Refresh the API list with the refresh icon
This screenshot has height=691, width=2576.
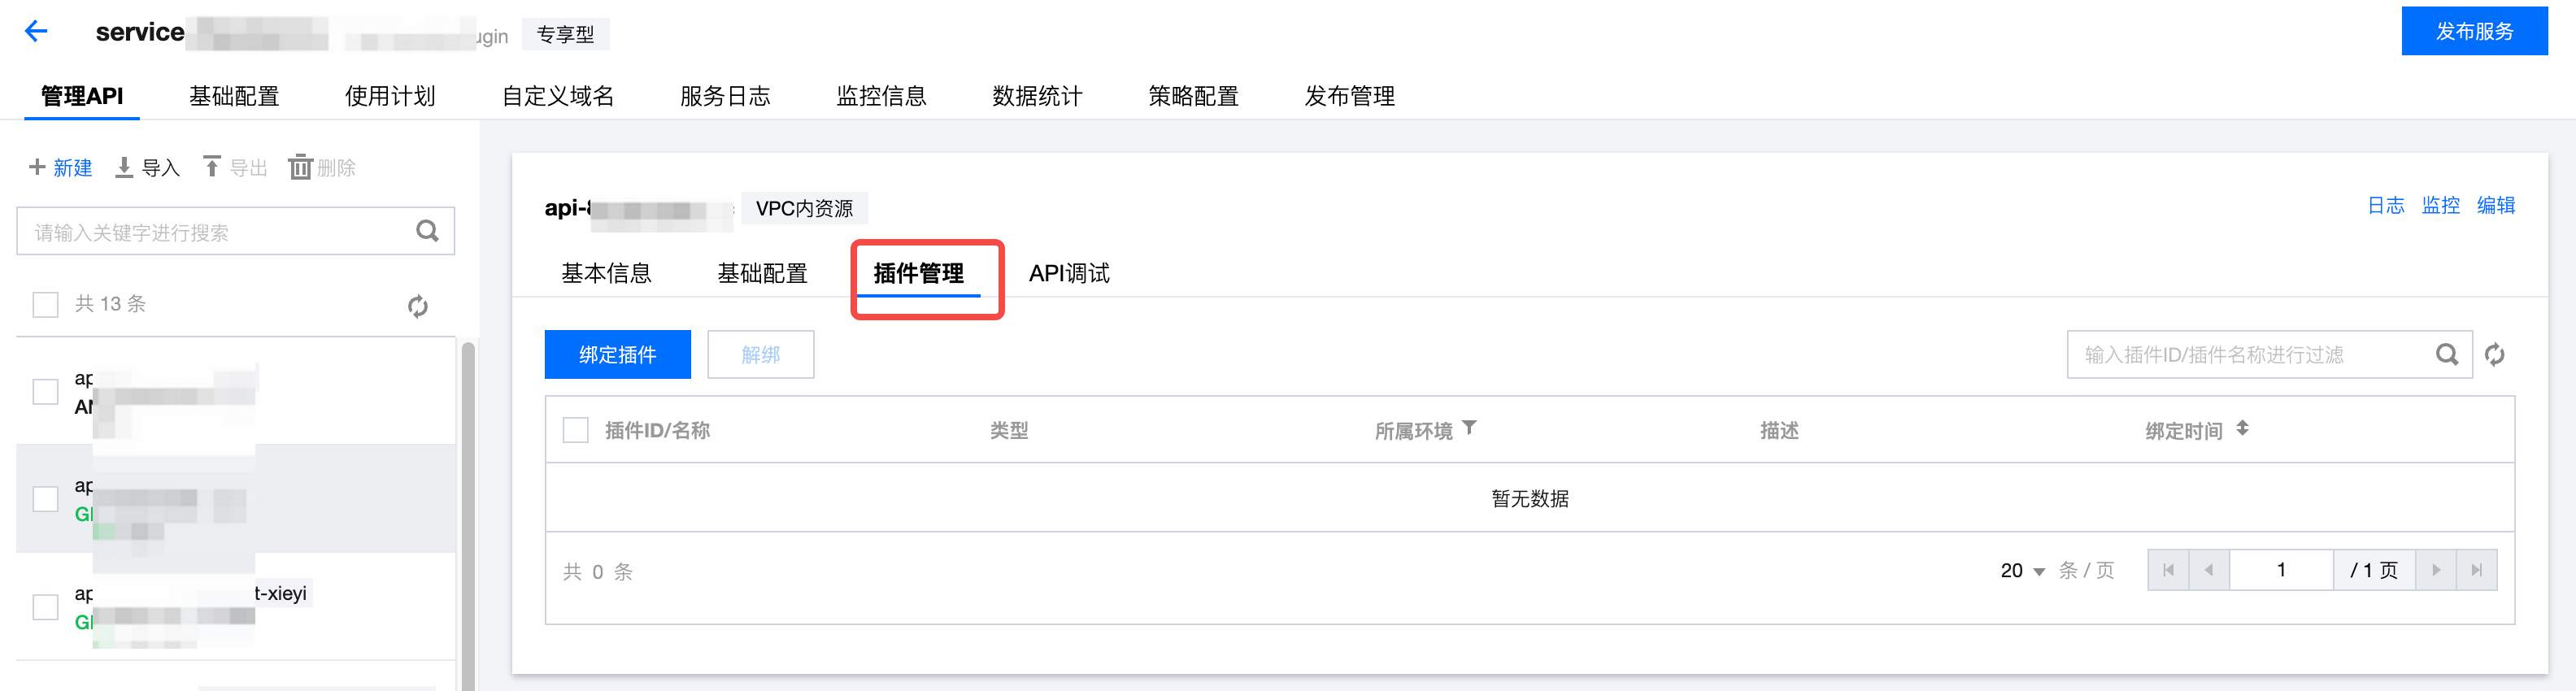(418, 306)
